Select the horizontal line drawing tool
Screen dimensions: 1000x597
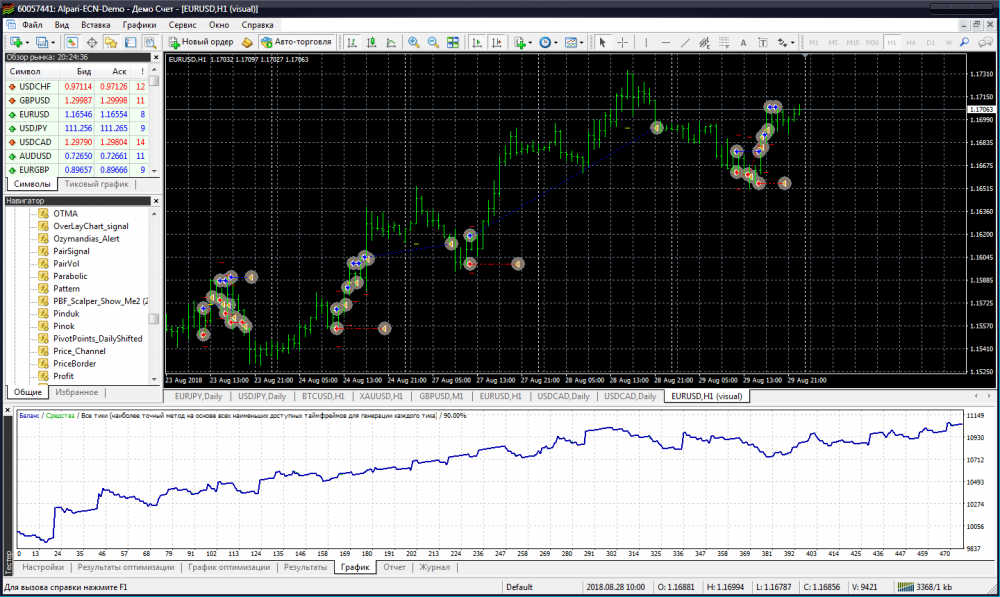[x=666, y=42]
